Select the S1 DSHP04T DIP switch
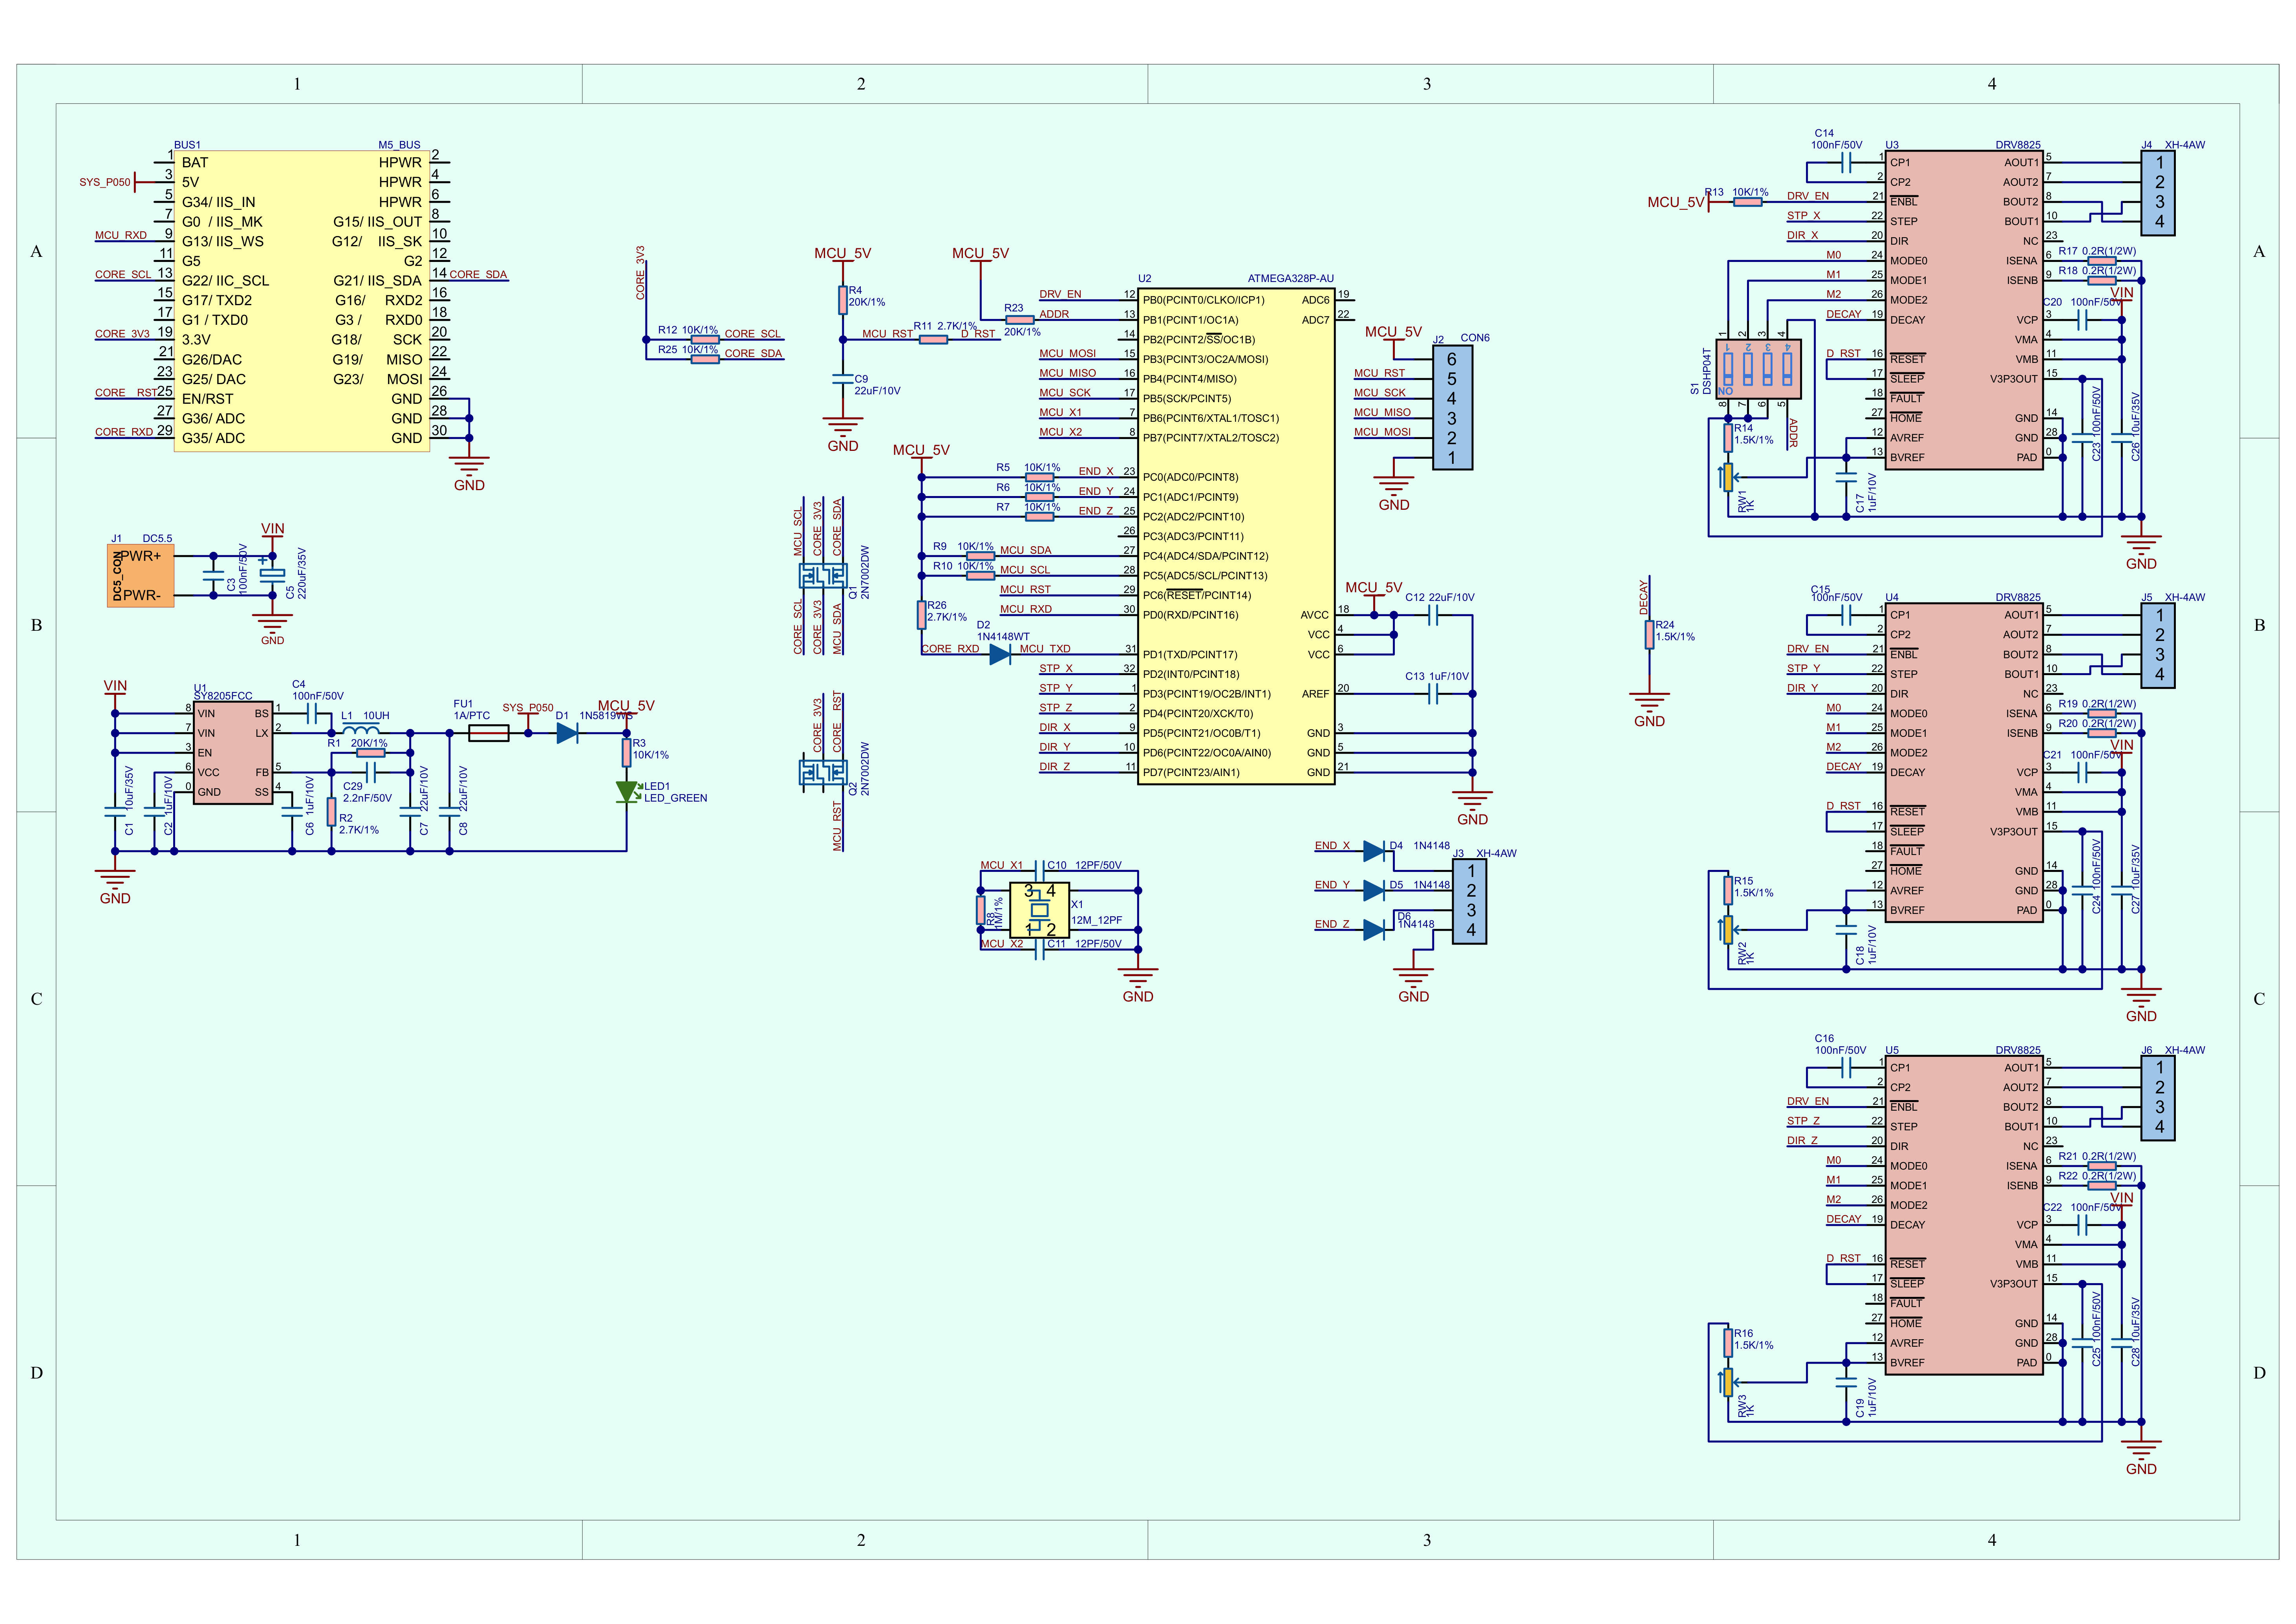Image resolution: width=2296 pixels, height=1624 pixels. [x=1758, y=369]
